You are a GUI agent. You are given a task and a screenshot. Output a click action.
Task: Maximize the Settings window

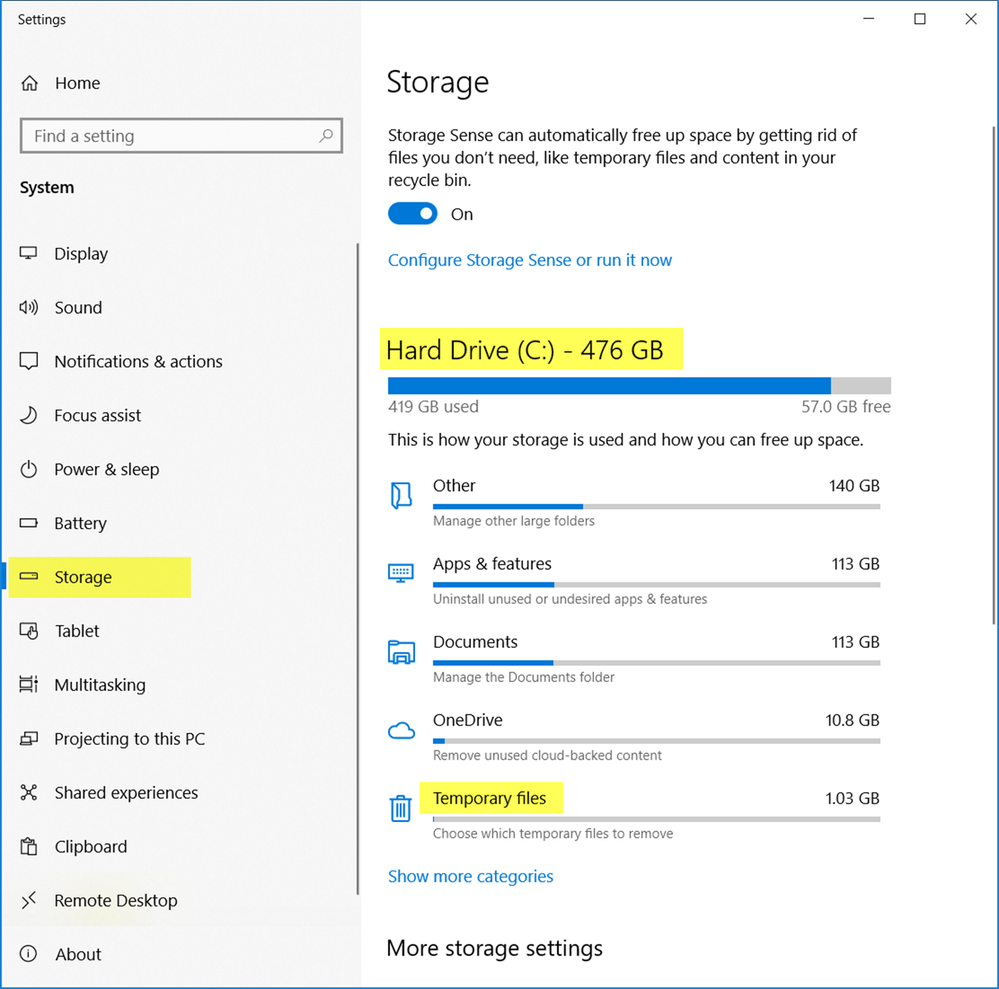click(919, 19)
